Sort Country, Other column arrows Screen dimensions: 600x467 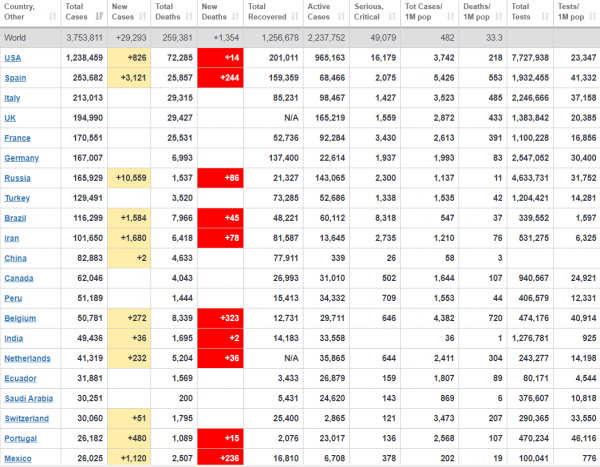point(53,16)
